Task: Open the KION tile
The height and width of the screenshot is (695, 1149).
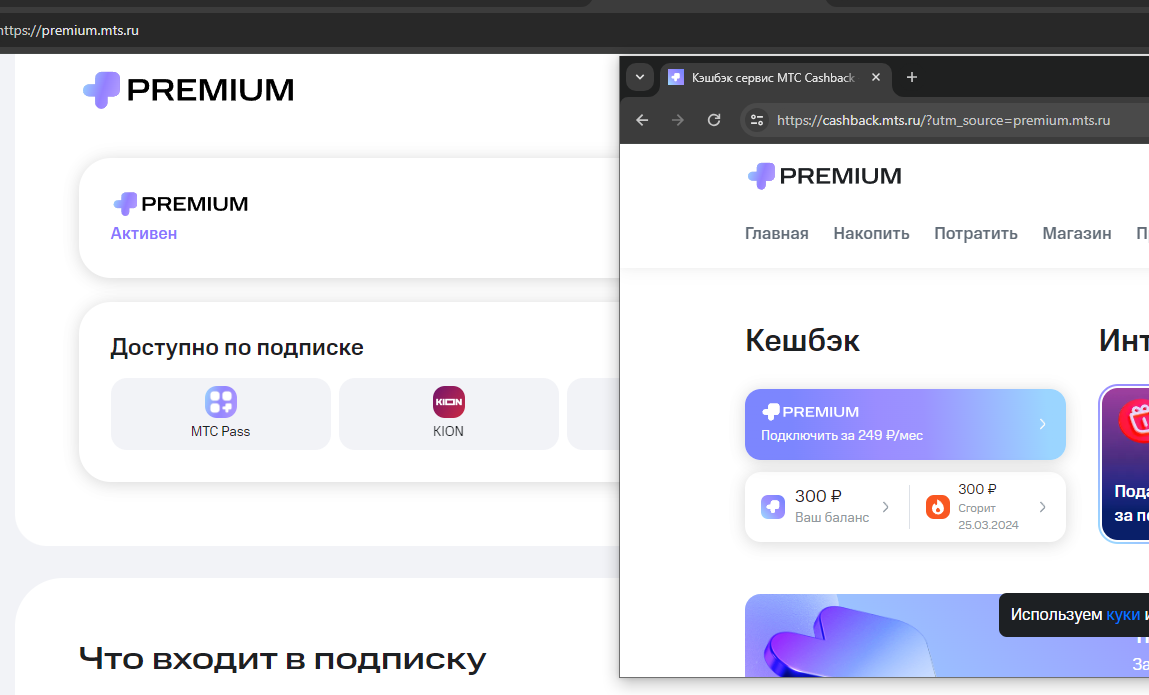Action: 448,413
